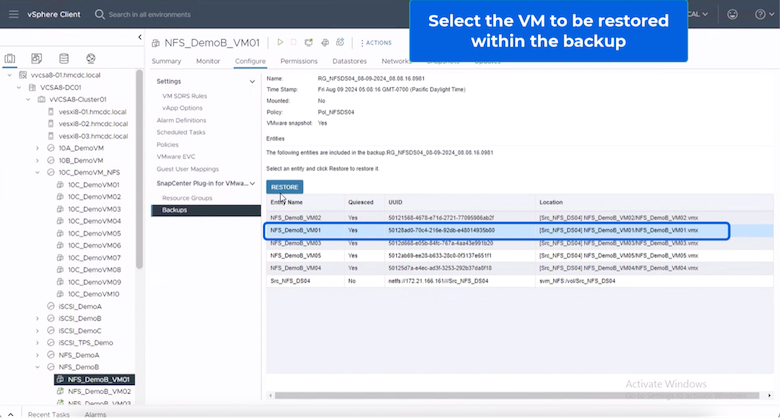Click the vVCSA8-Cluster01 cluster icon
The width and height of the screenshot is (780, 420).
pos(42,100)
